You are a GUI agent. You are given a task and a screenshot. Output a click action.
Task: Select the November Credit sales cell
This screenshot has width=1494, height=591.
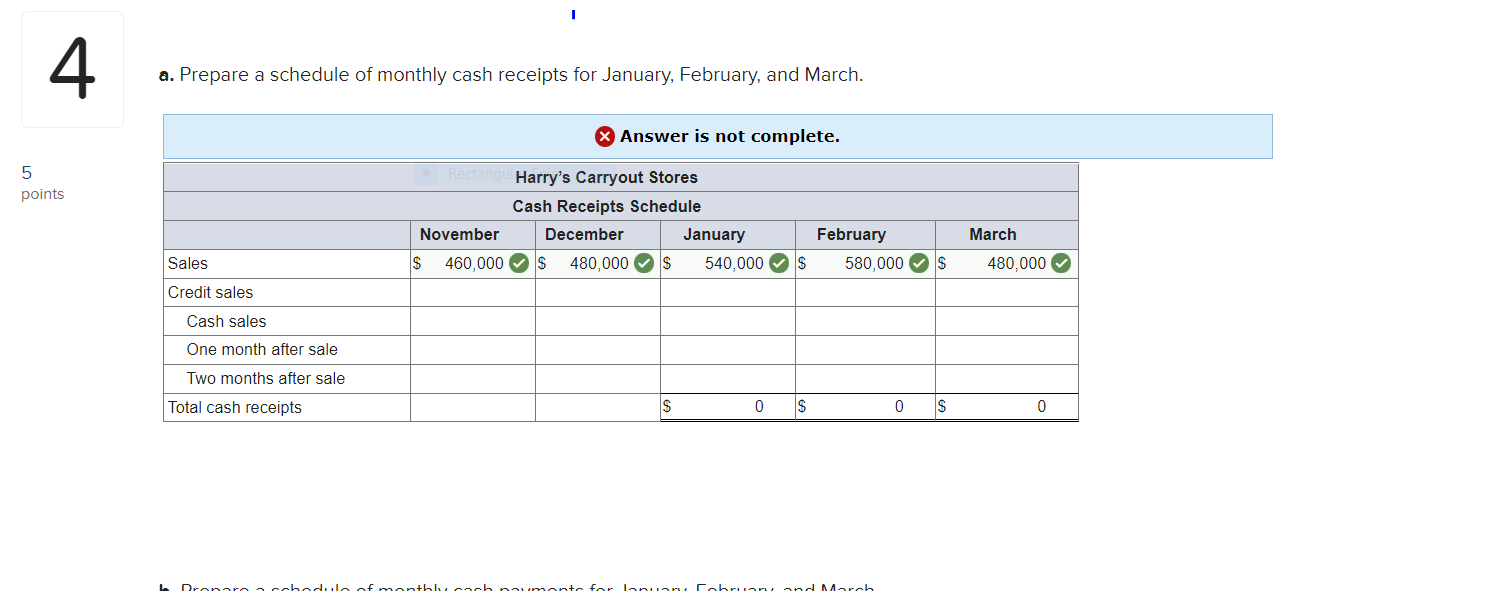tap(473, 293)
